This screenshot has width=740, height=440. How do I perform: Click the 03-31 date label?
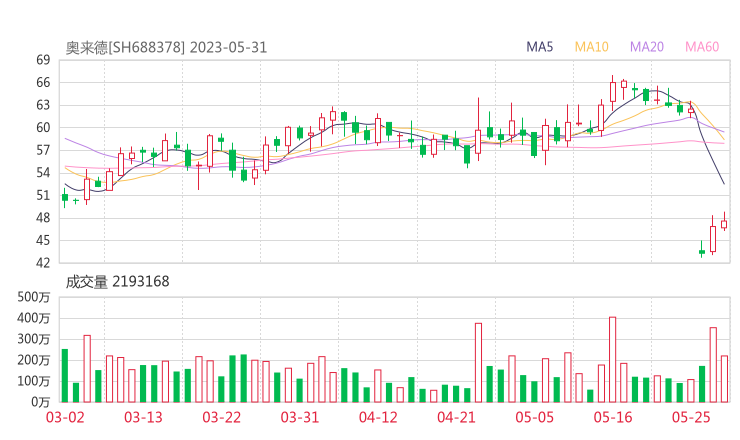coord(300,418)
